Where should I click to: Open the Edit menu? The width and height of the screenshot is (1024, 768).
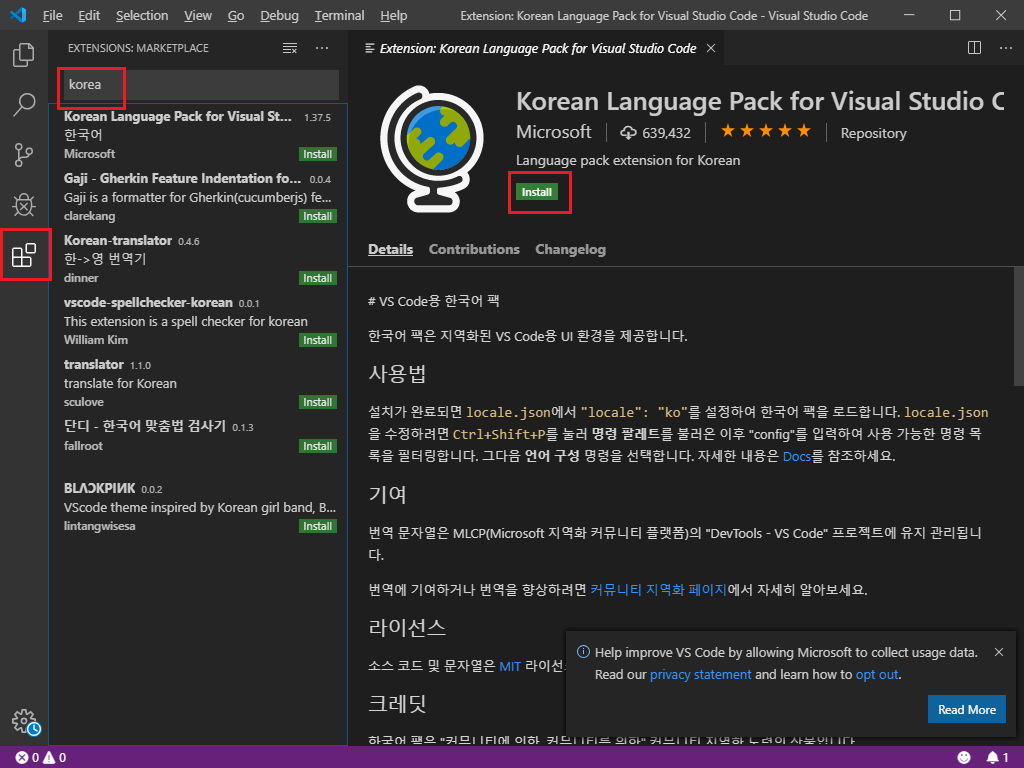tap(89, 16)
